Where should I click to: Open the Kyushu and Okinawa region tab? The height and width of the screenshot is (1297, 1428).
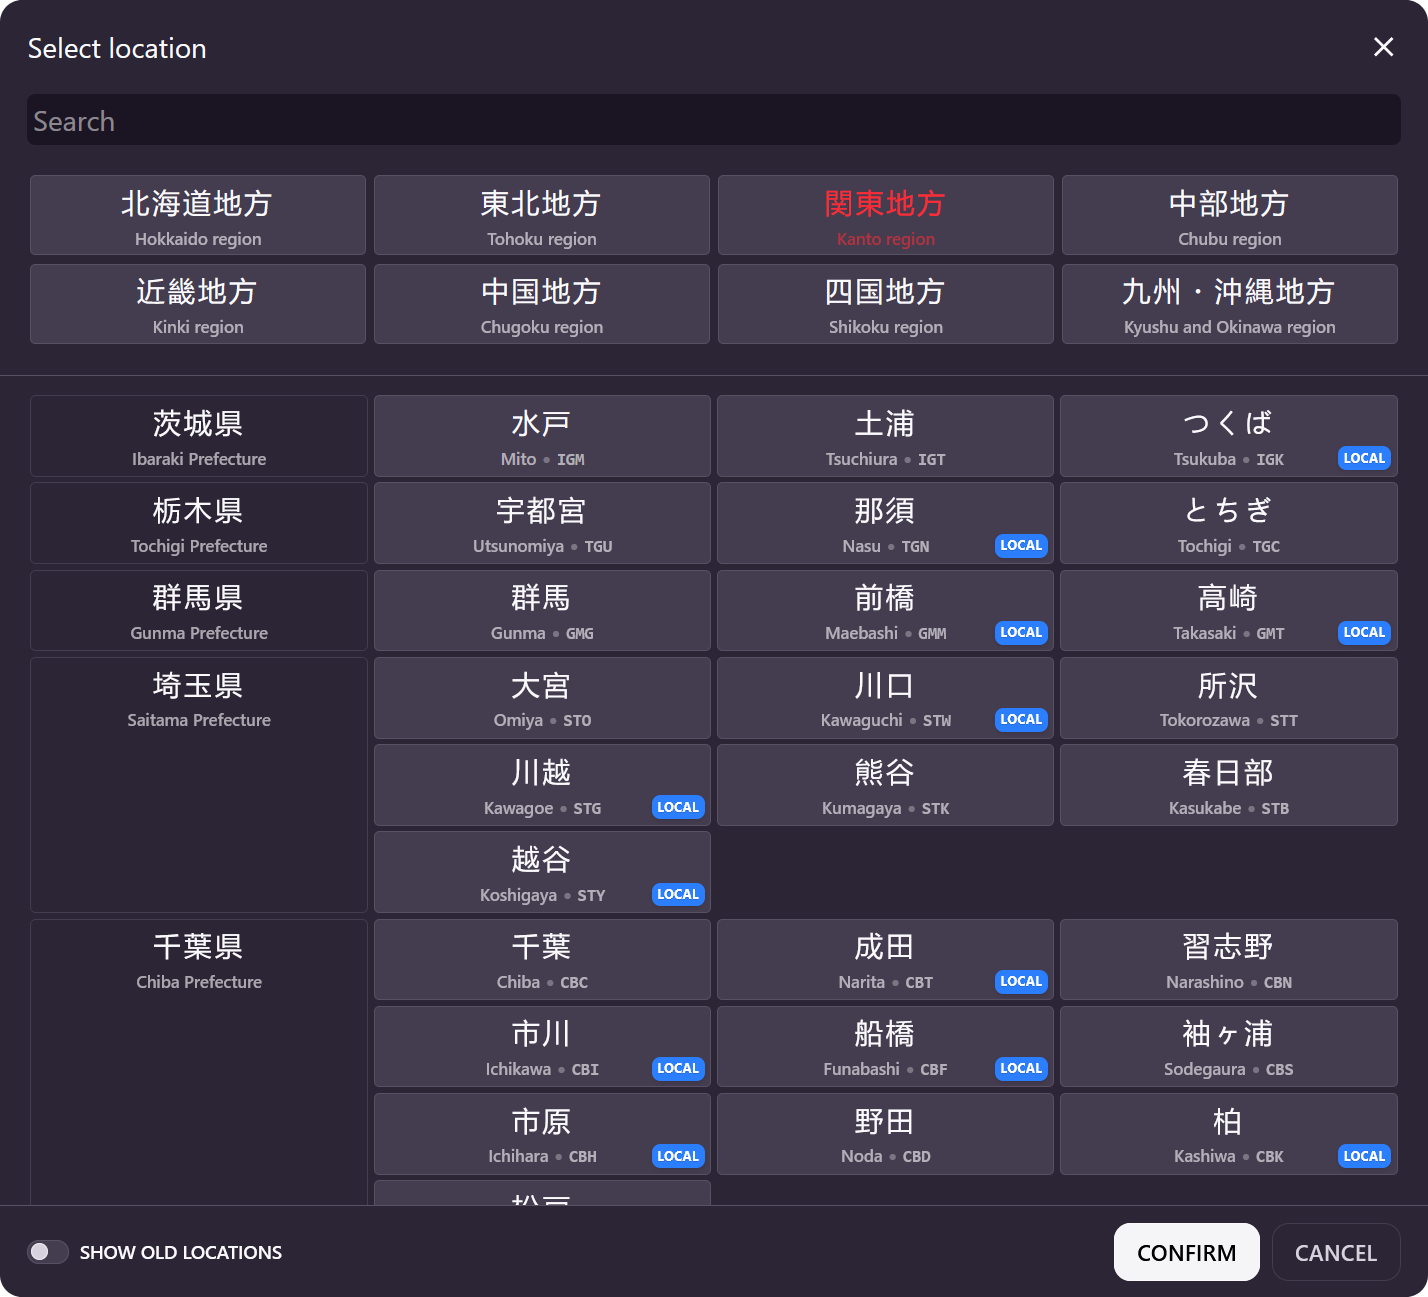[x=1229, y=304]
